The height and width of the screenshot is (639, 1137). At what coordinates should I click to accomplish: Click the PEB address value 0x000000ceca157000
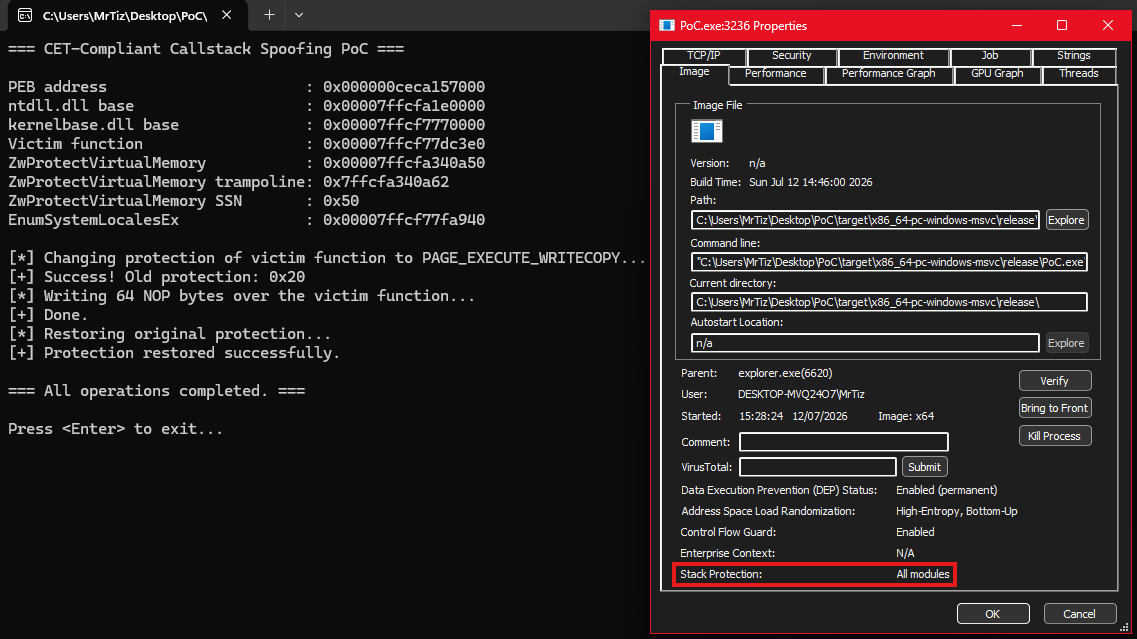point(404,87)
